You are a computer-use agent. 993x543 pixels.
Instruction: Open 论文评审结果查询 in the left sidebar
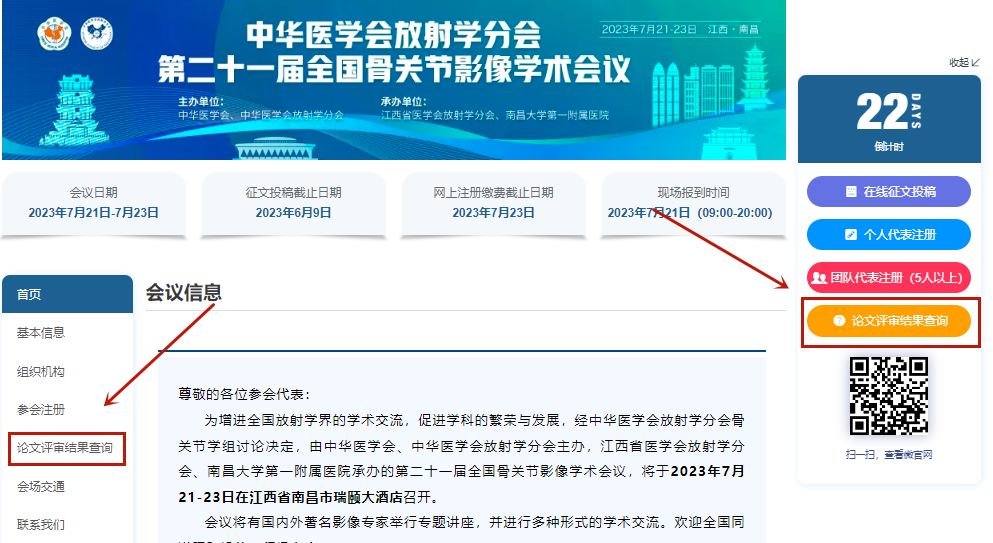65,449
